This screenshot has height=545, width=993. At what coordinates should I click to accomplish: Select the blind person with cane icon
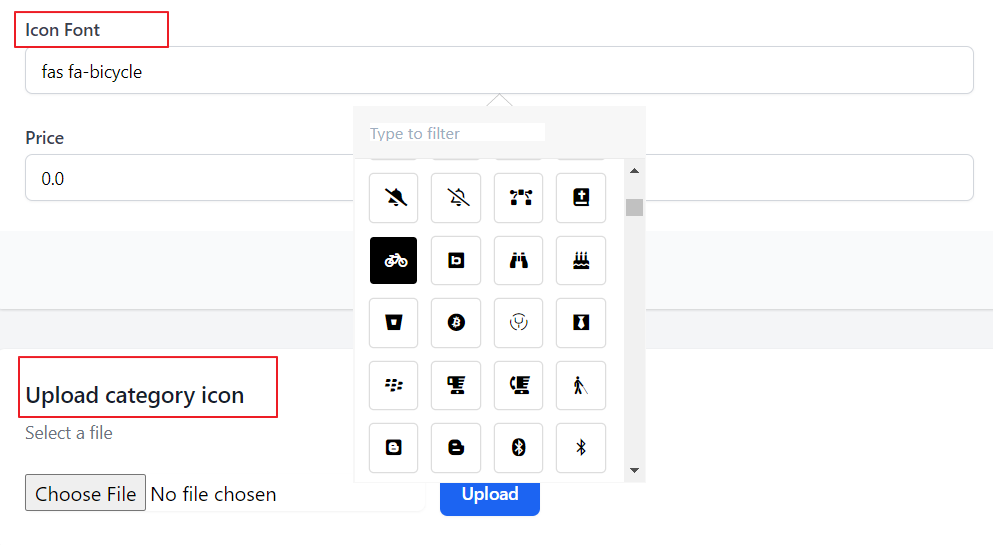[x=581, y=385]
